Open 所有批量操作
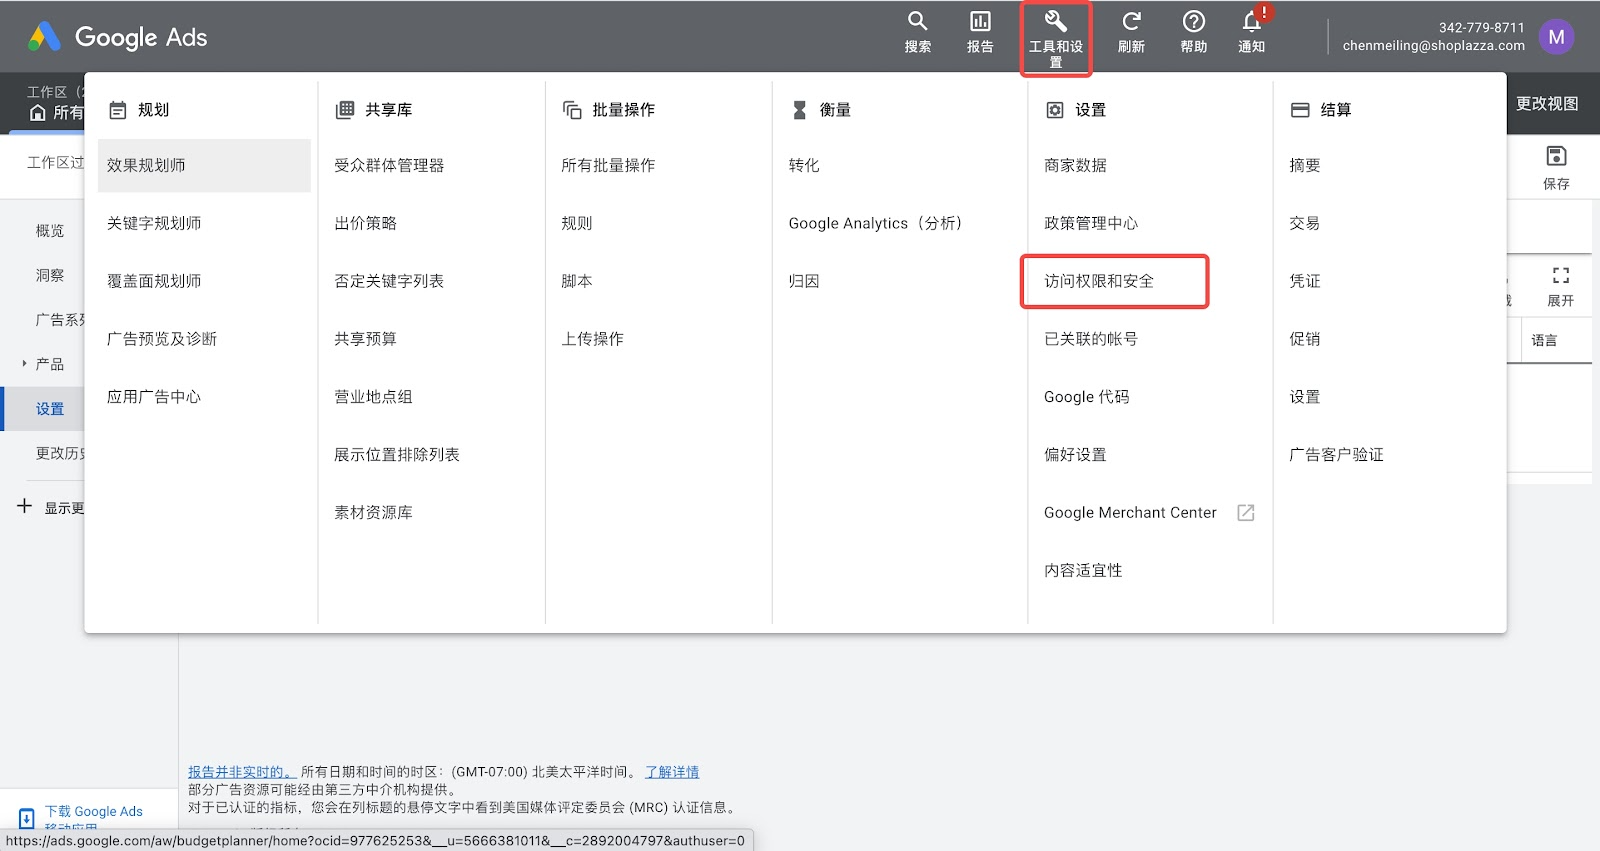Viewport: 1600px width, 851px height. click(608, 165)
